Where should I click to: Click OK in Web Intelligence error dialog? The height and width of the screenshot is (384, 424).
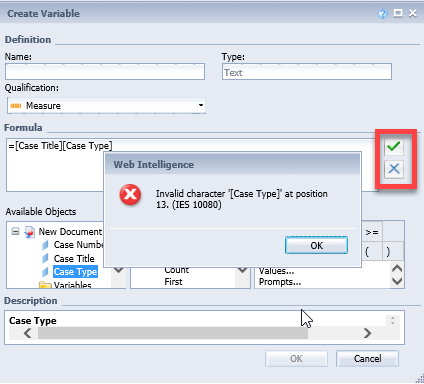click(x=316, y=245)
